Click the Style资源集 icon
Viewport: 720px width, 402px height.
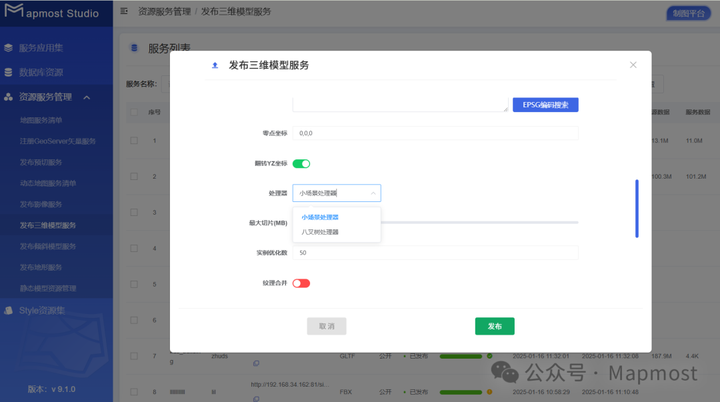(x=8, y=311)
